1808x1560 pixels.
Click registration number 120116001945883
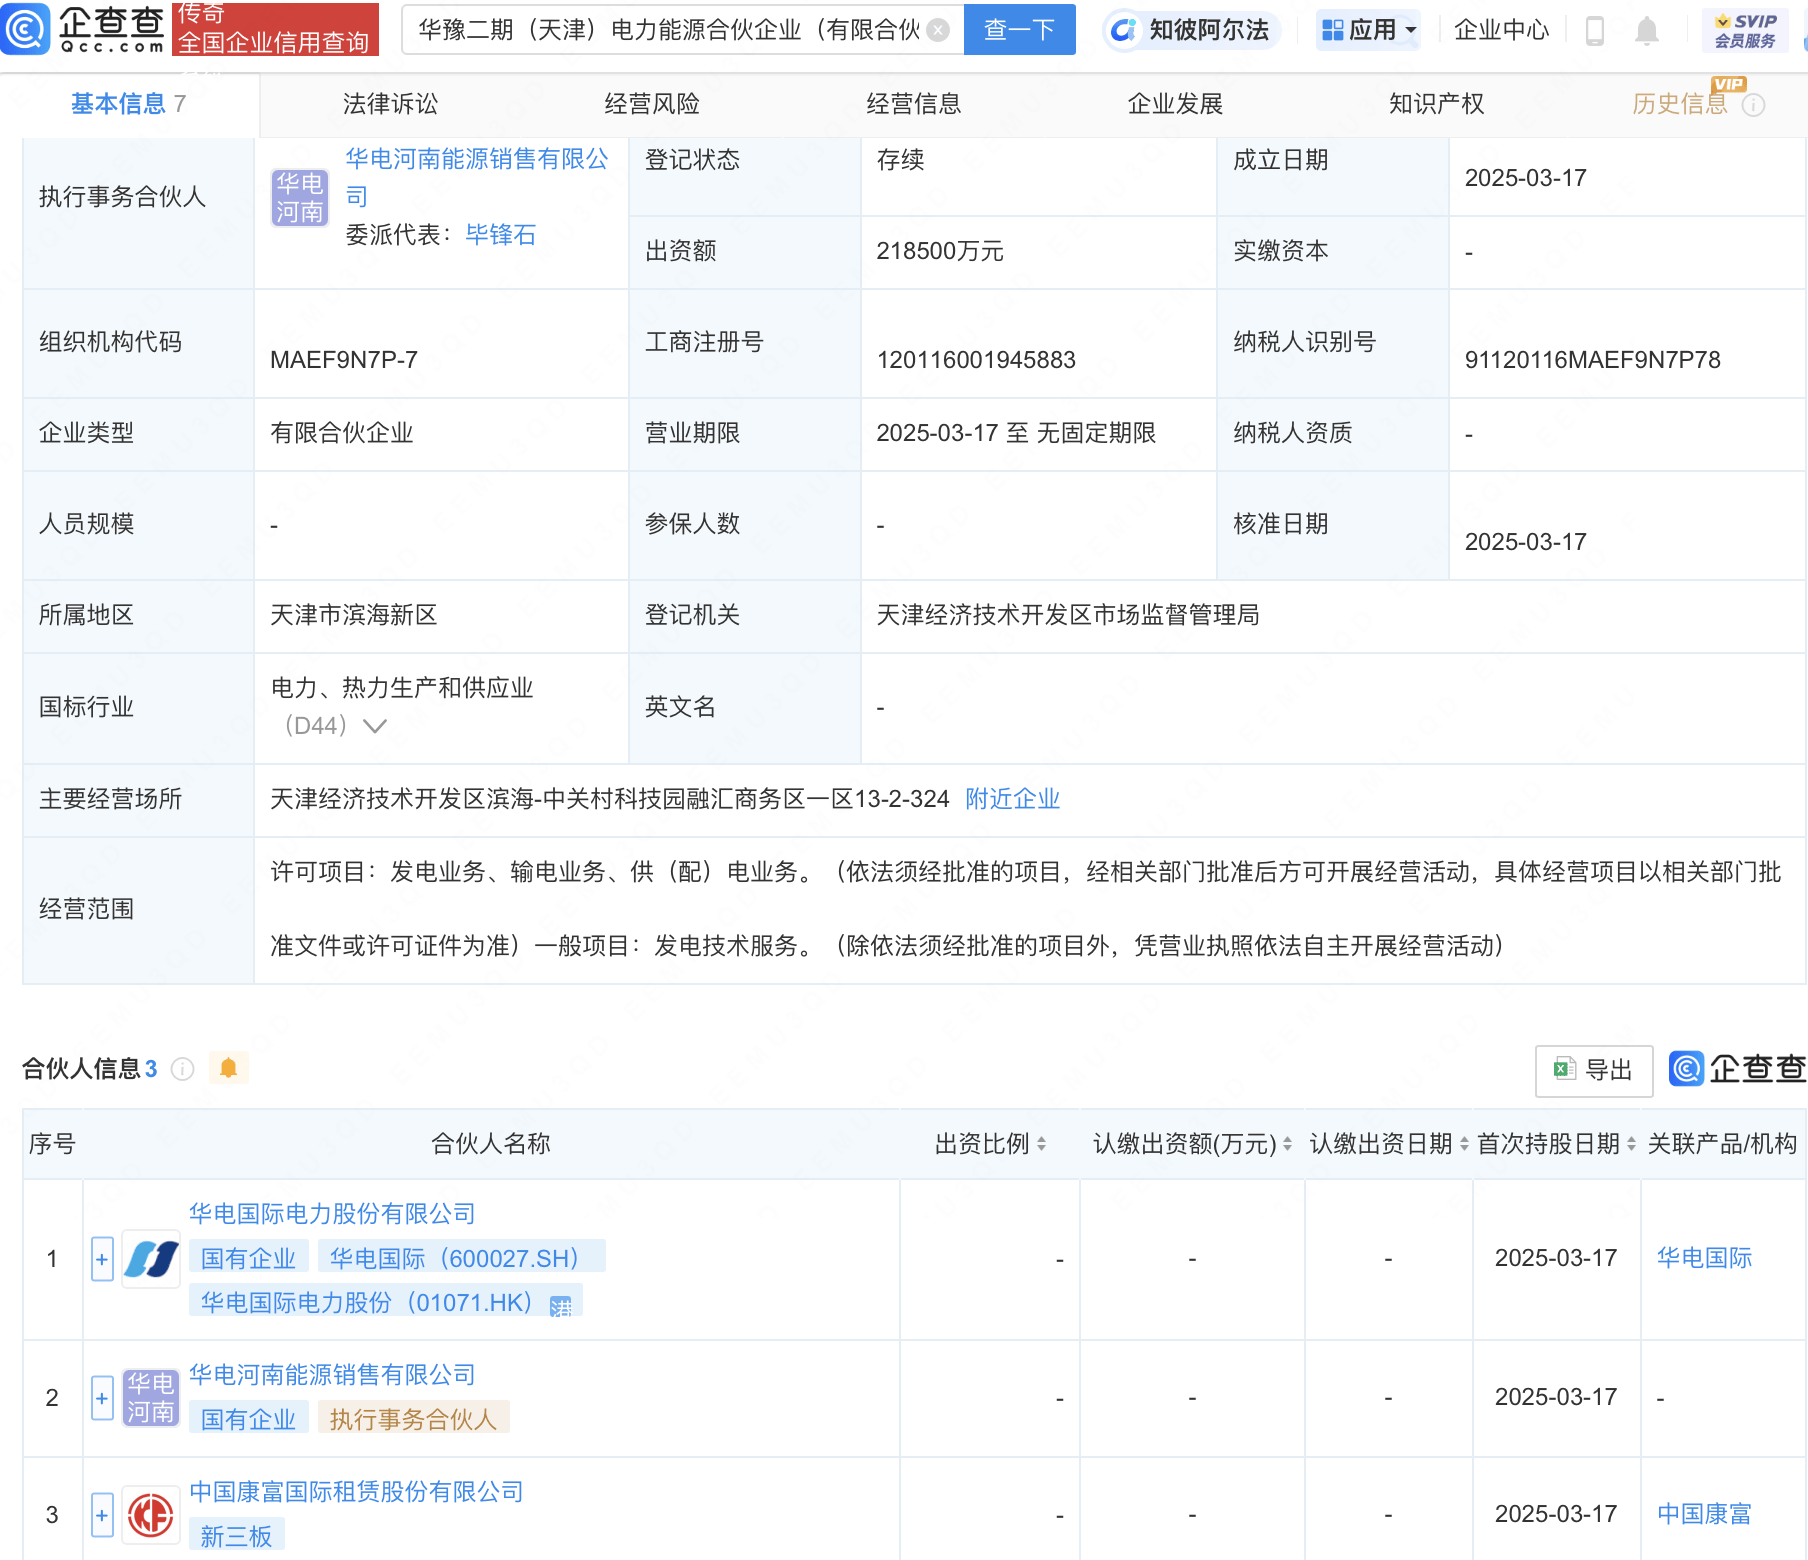point(976,360)
